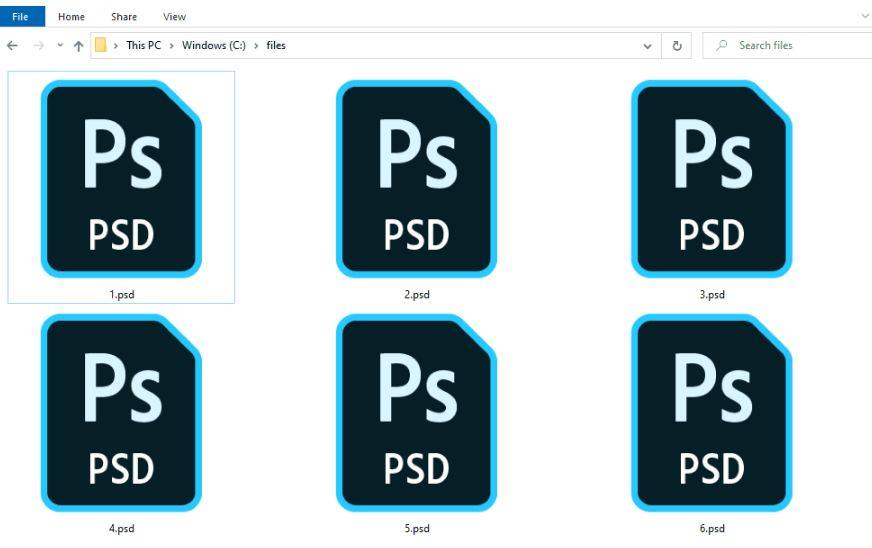Go back with the left arrow
This screenshot has width=872, height=548.
click(12, 46)
